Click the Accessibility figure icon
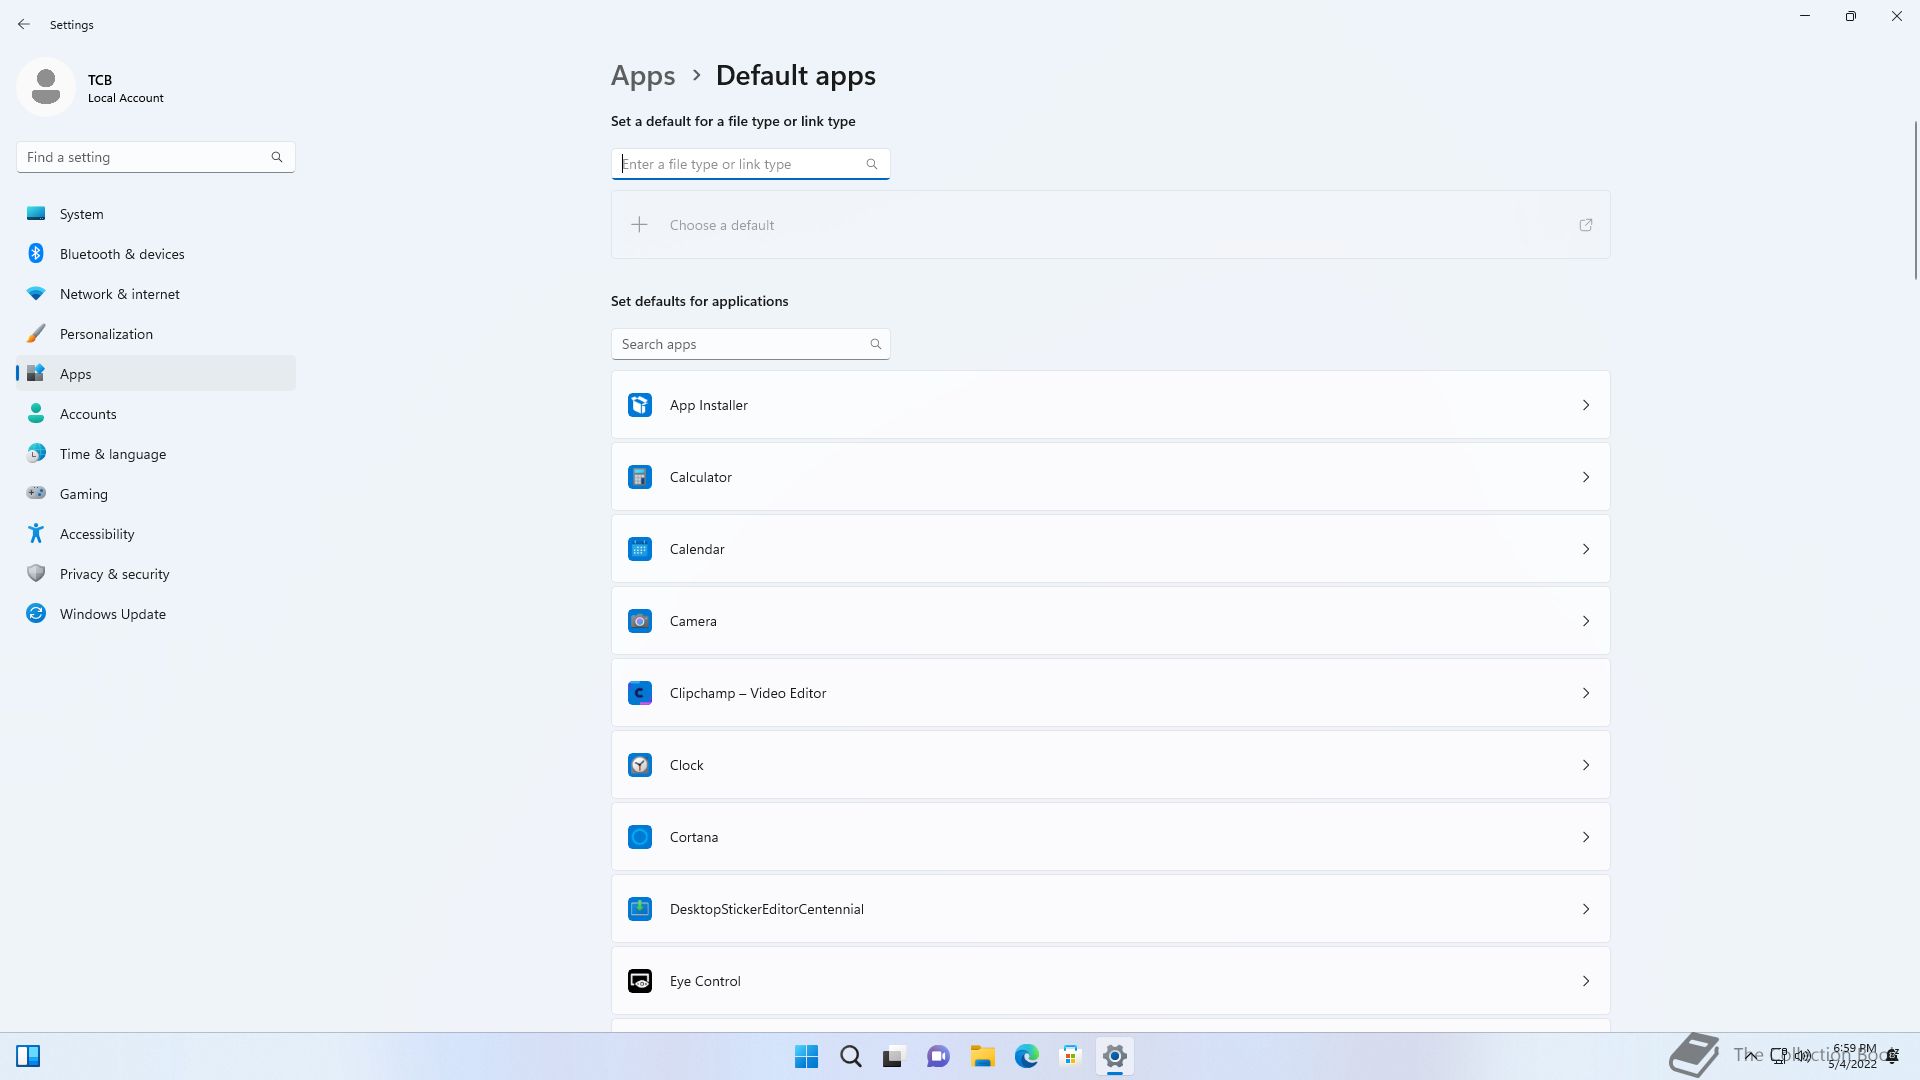The height and width of the screenshot is (1080, 1920). [36, 534]
